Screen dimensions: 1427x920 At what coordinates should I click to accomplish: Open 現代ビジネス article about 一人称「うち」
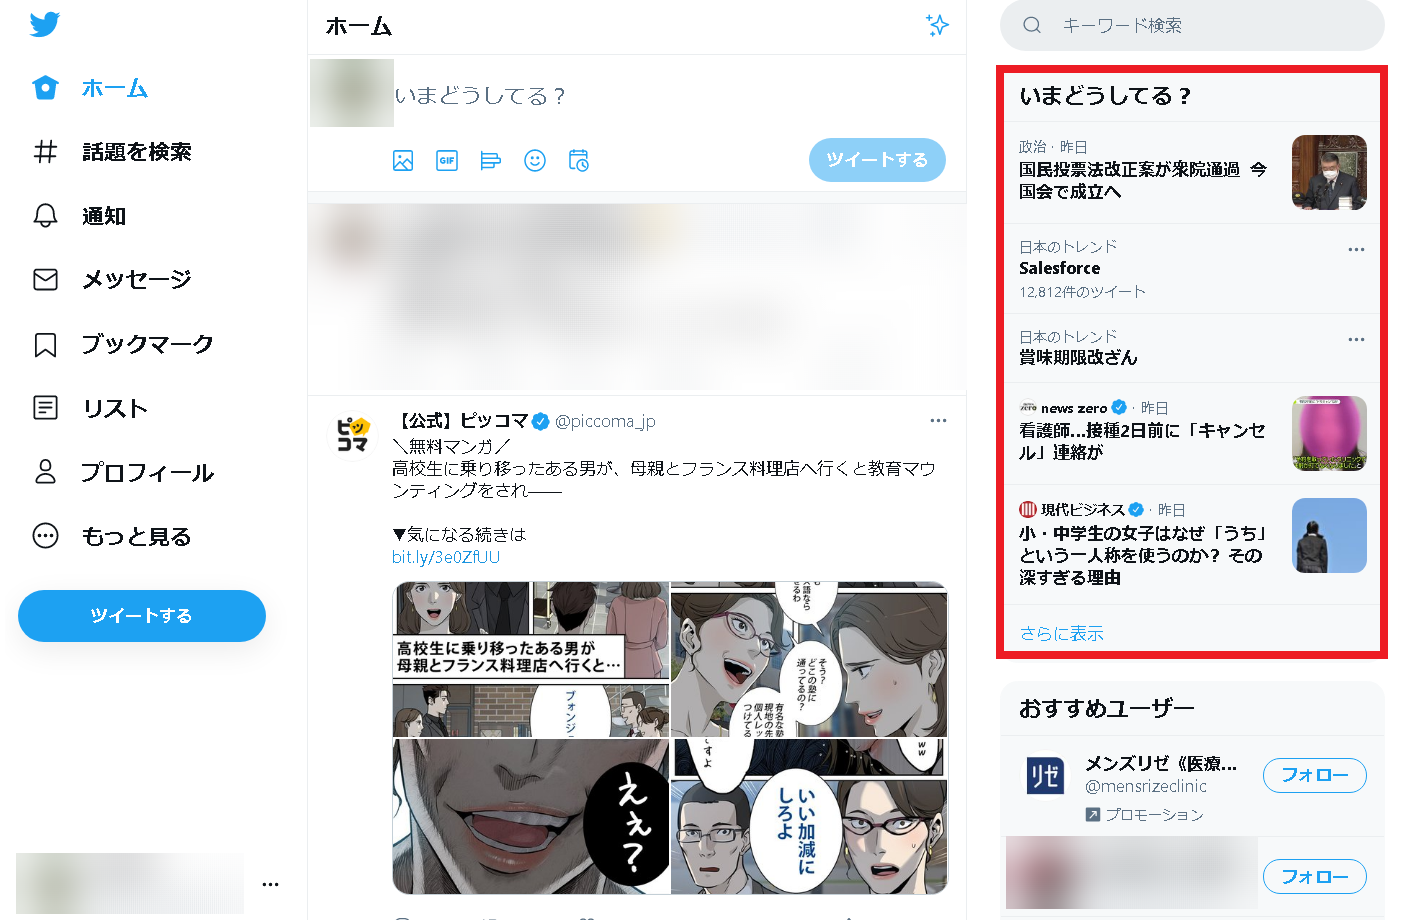pyautogui.click(x=1143, y=555)
